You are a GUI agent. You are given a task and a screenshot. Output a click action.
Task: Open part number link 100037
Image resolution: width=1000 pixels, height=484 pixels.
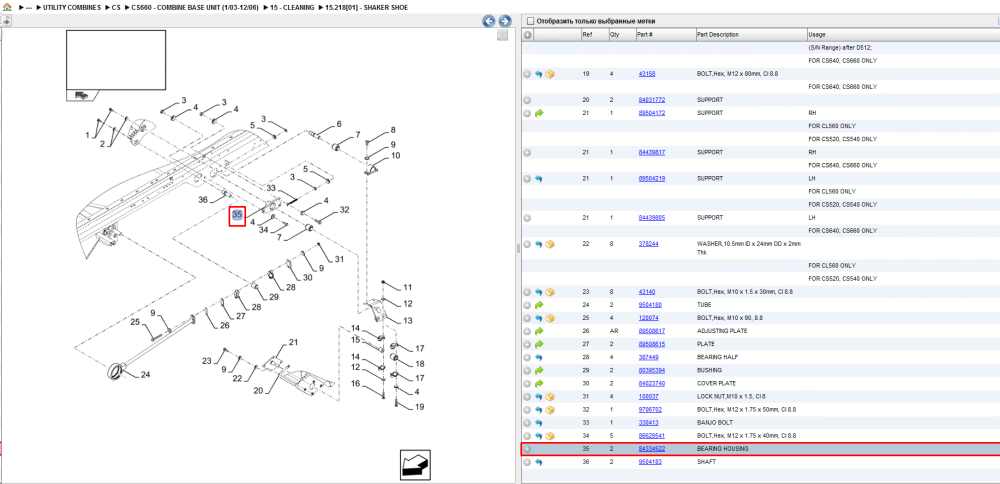(648, 397)
